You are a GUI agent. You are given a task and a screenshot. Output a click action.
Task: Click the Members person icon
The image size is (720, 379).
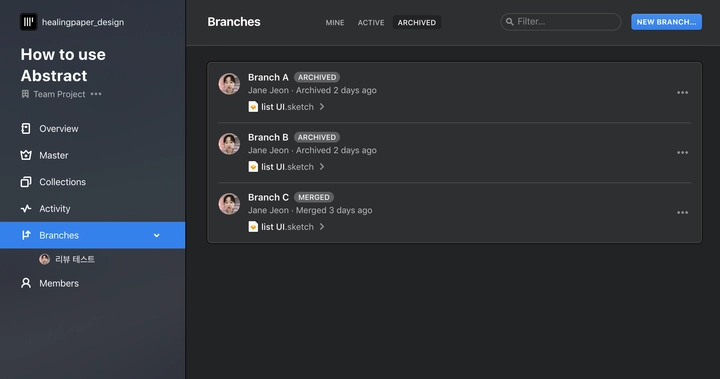point(26,283)
